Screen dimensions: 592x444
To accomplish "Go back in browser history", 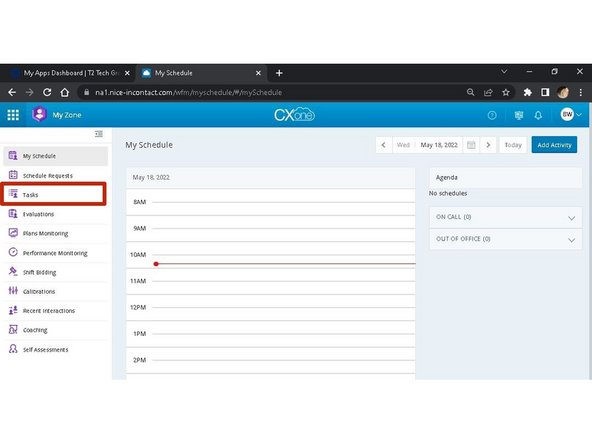I will click(12, 92).
